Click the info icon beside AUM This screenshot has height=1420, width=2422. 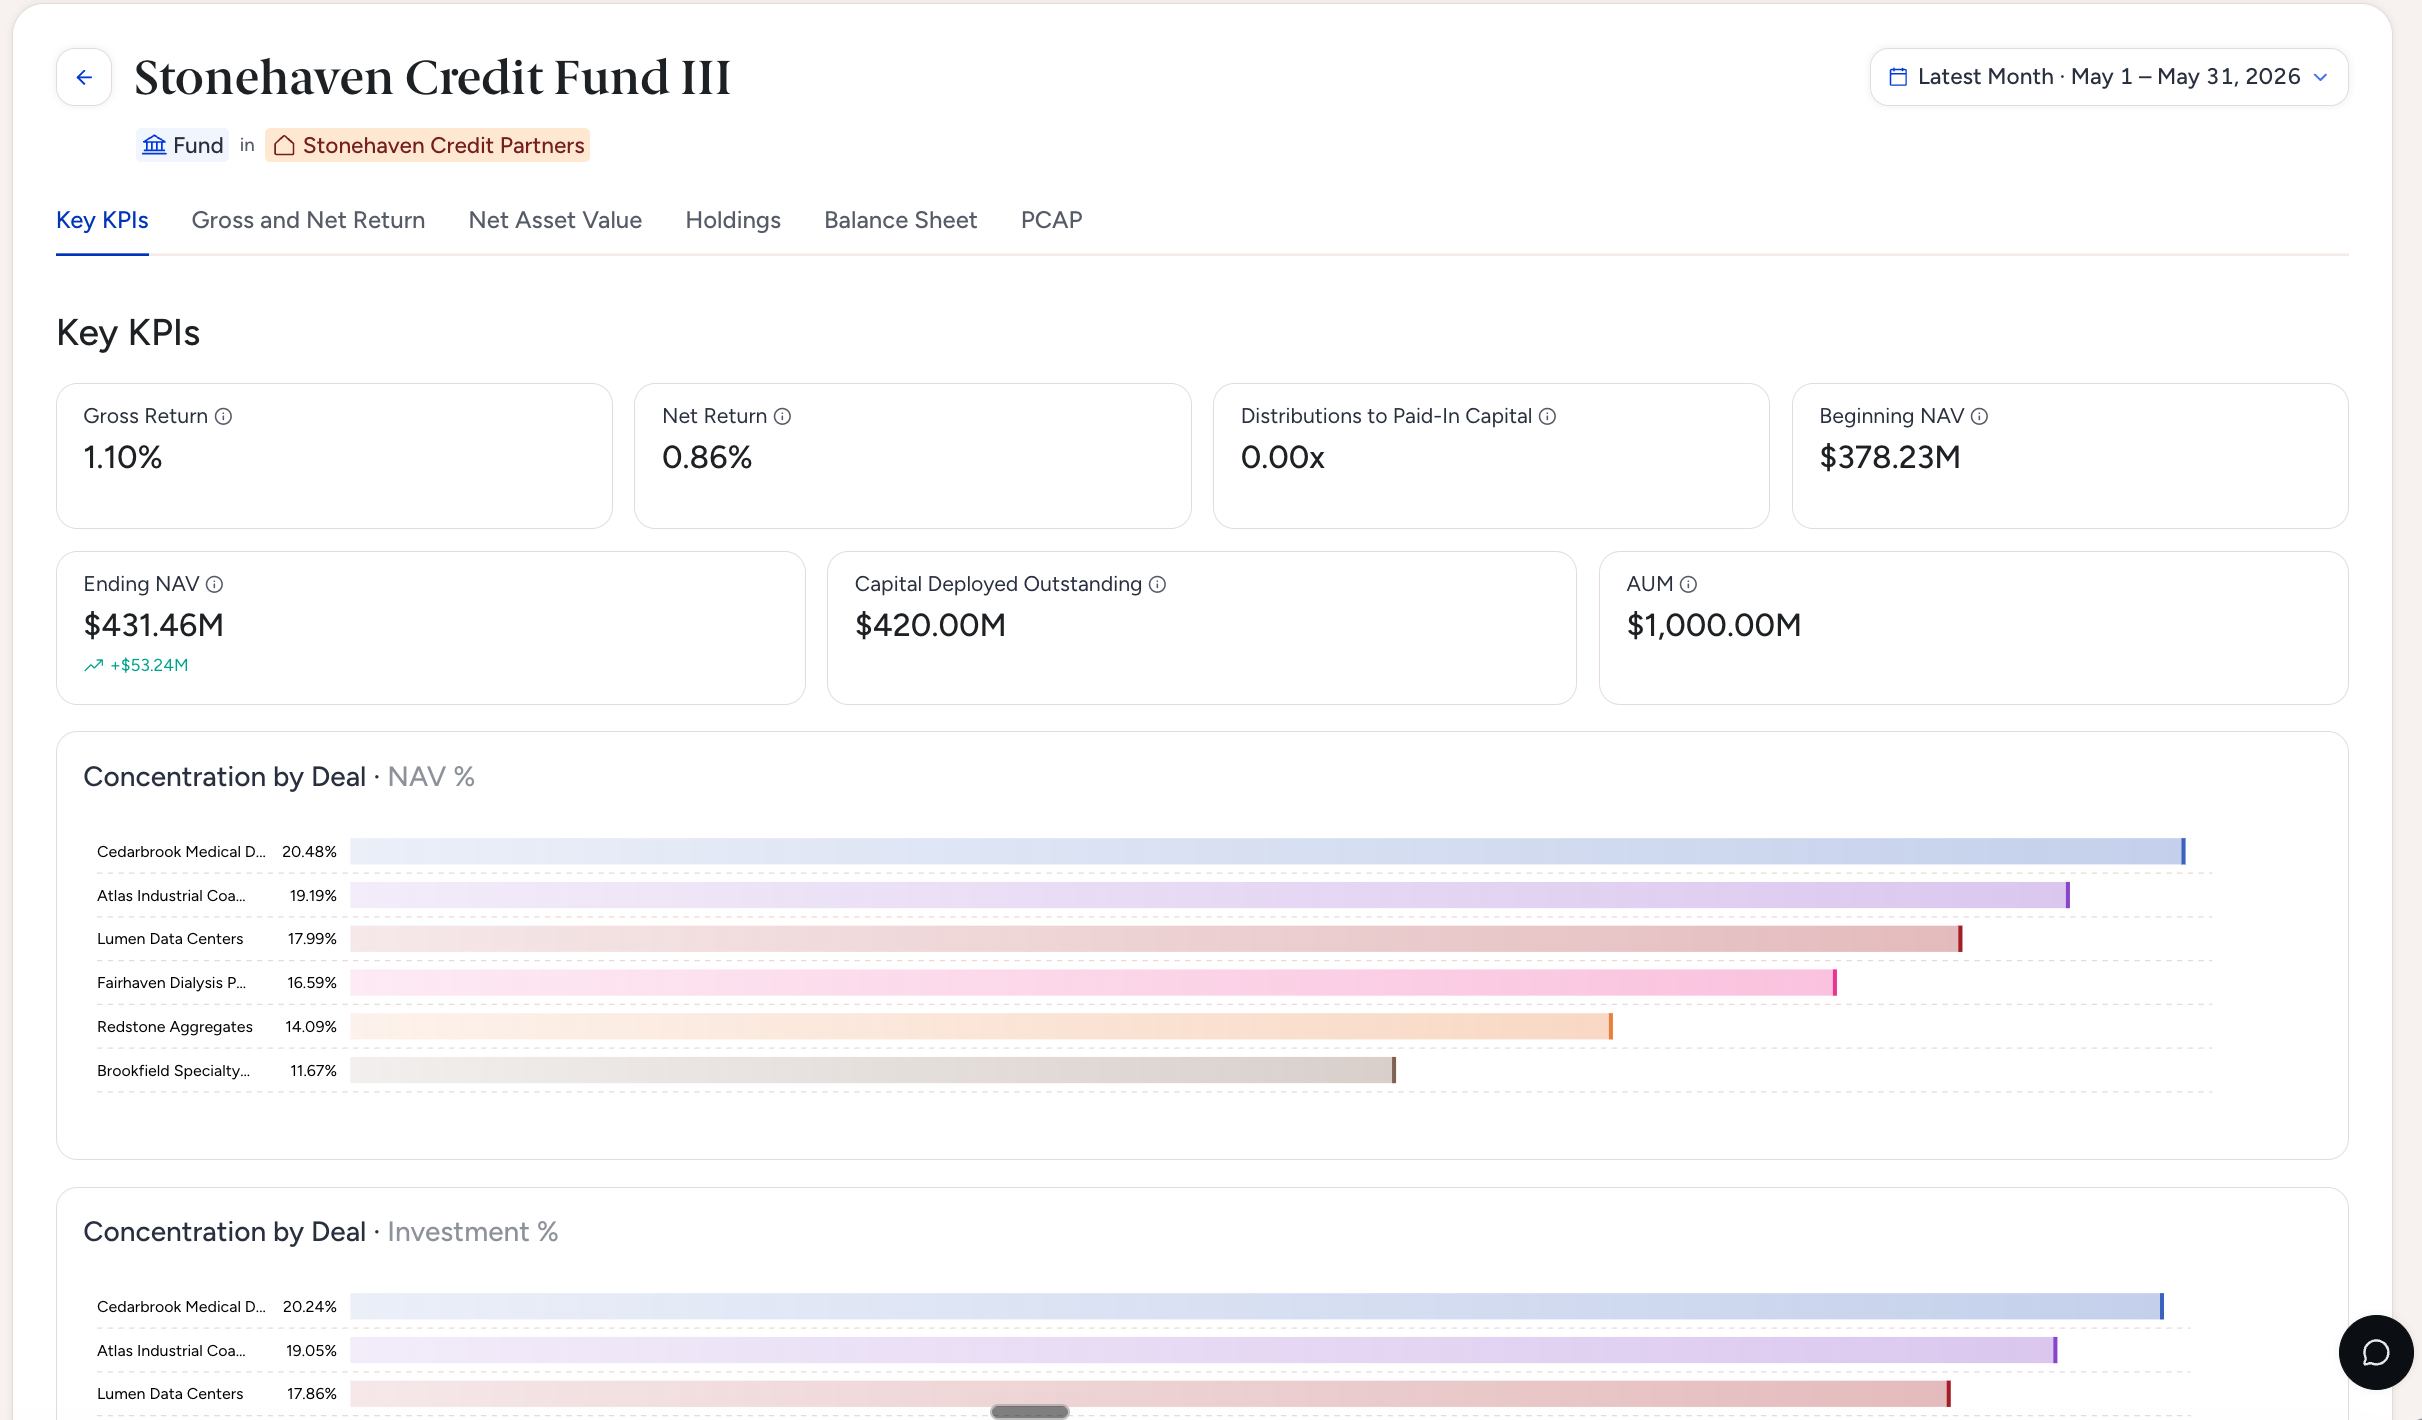[1688, 584]
